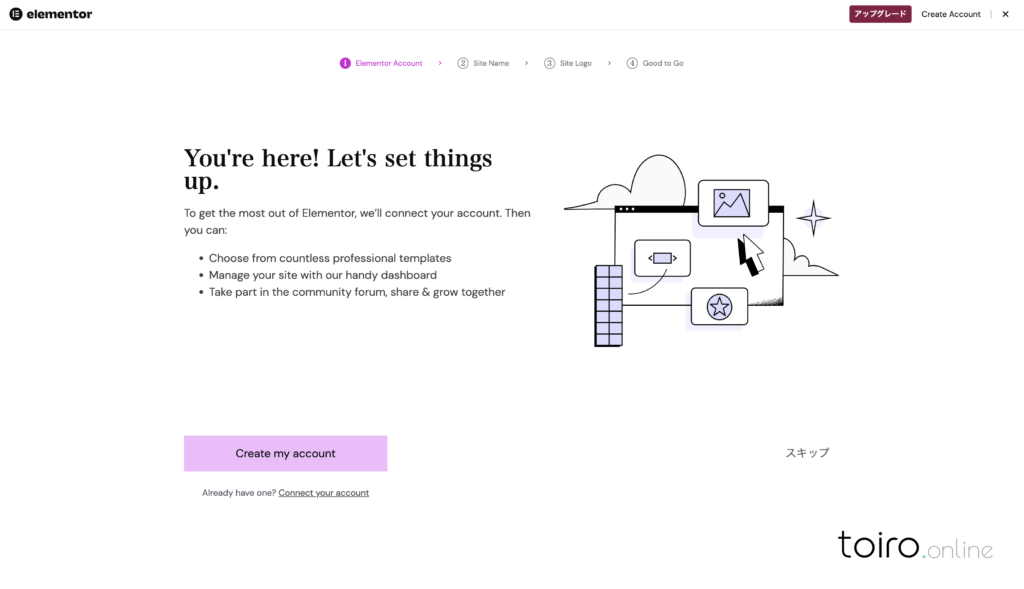Click the slider widget graphic in illustration
This screenshot has width=1024, height=589.
tap(662, 258)
